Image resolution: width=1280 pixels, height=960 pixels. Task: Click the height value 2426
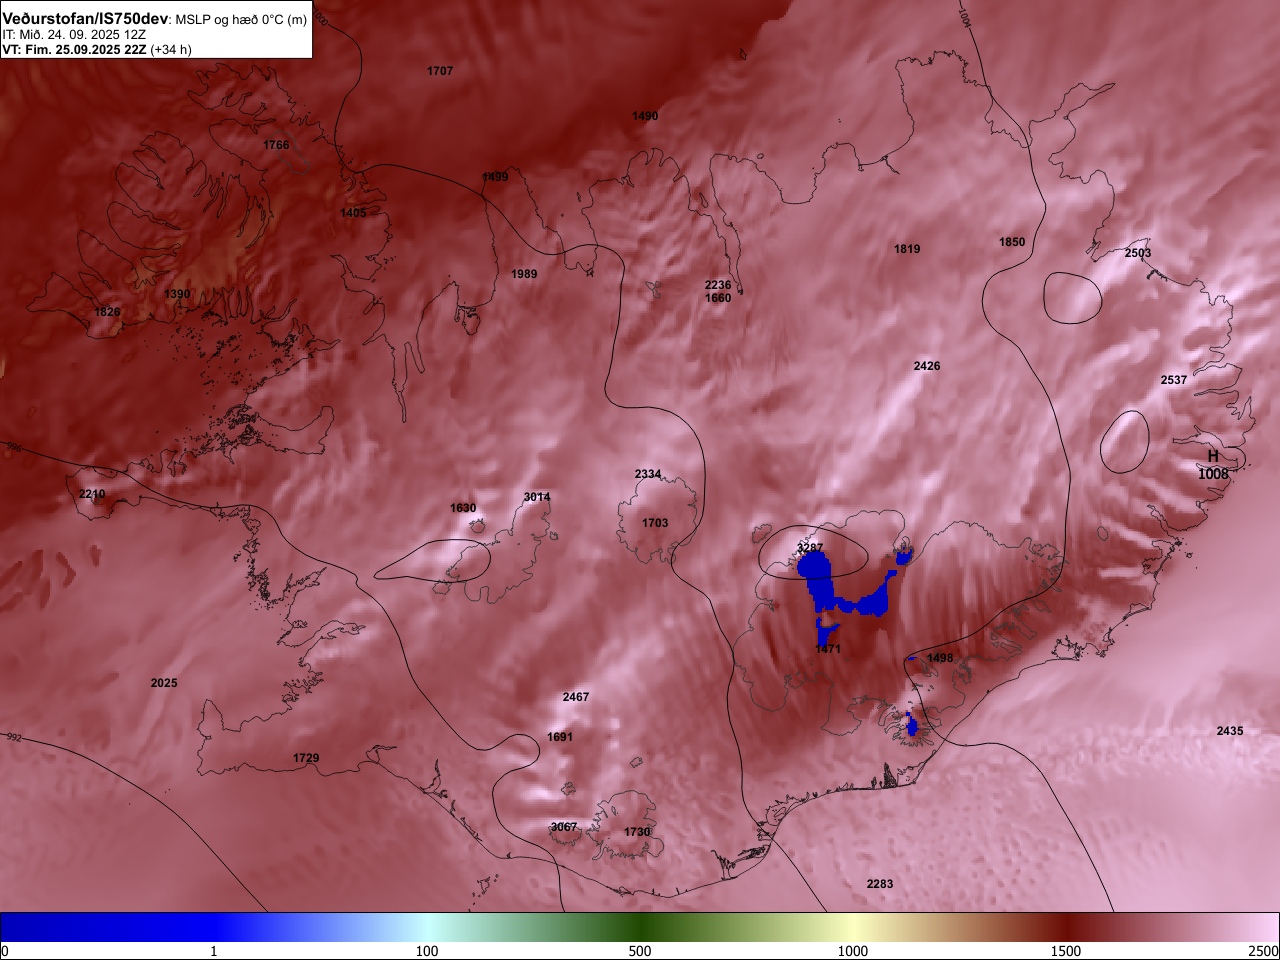(x=927, y=366)
